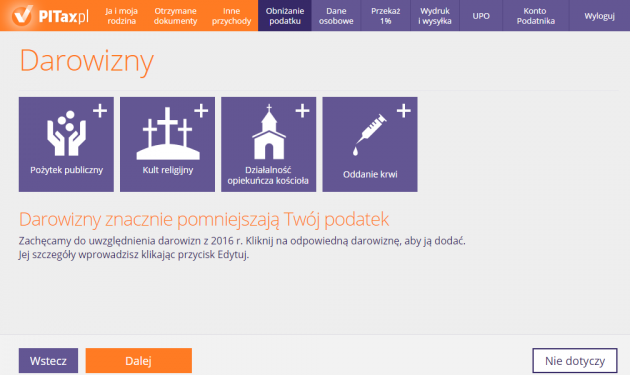Switch to Inne przychody tab
This screenshot has height=375, width=630.
(x=231, y=16)
